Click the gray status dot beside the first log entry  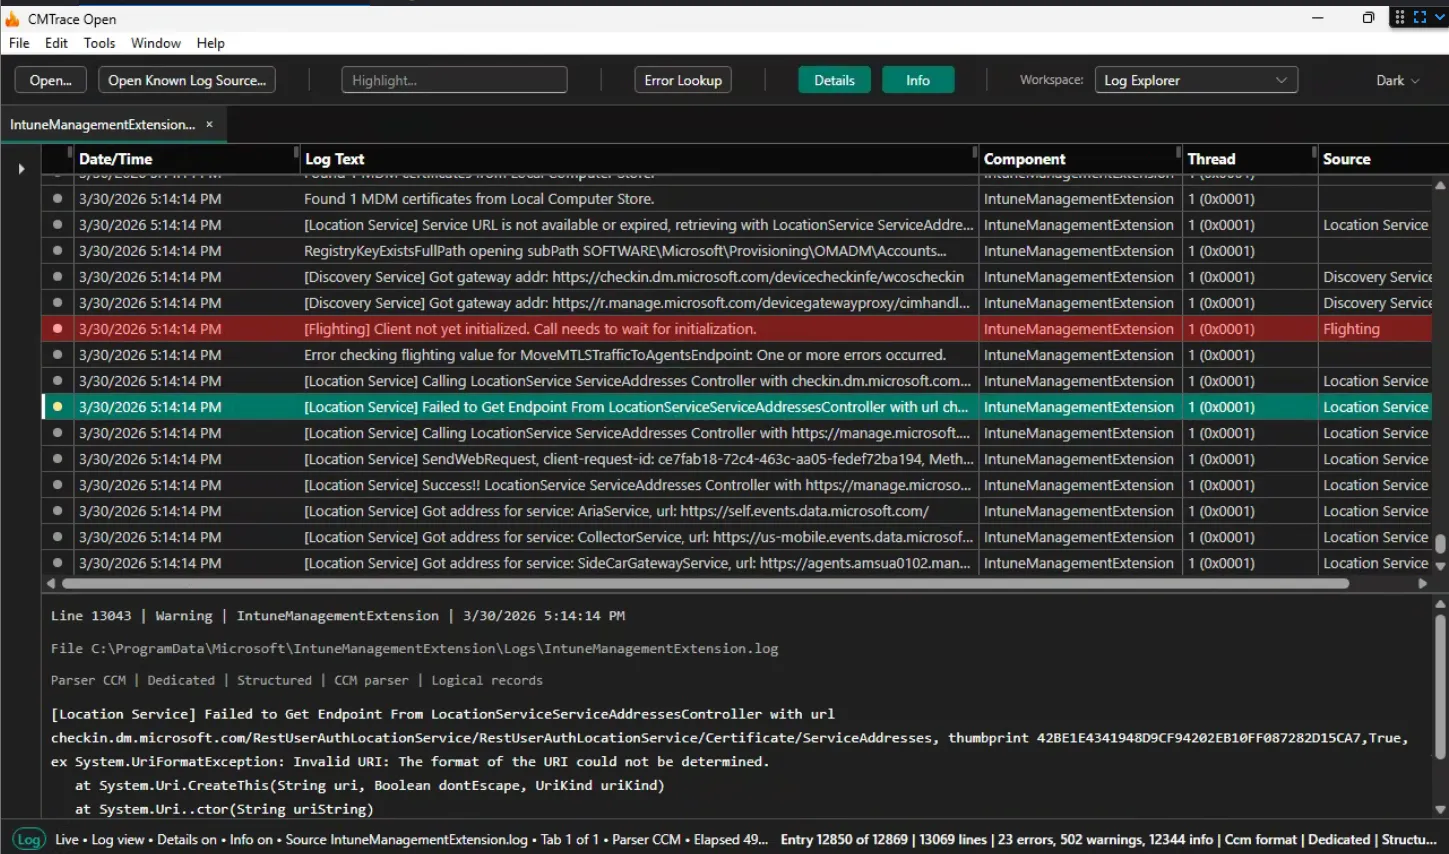(57, 198)
